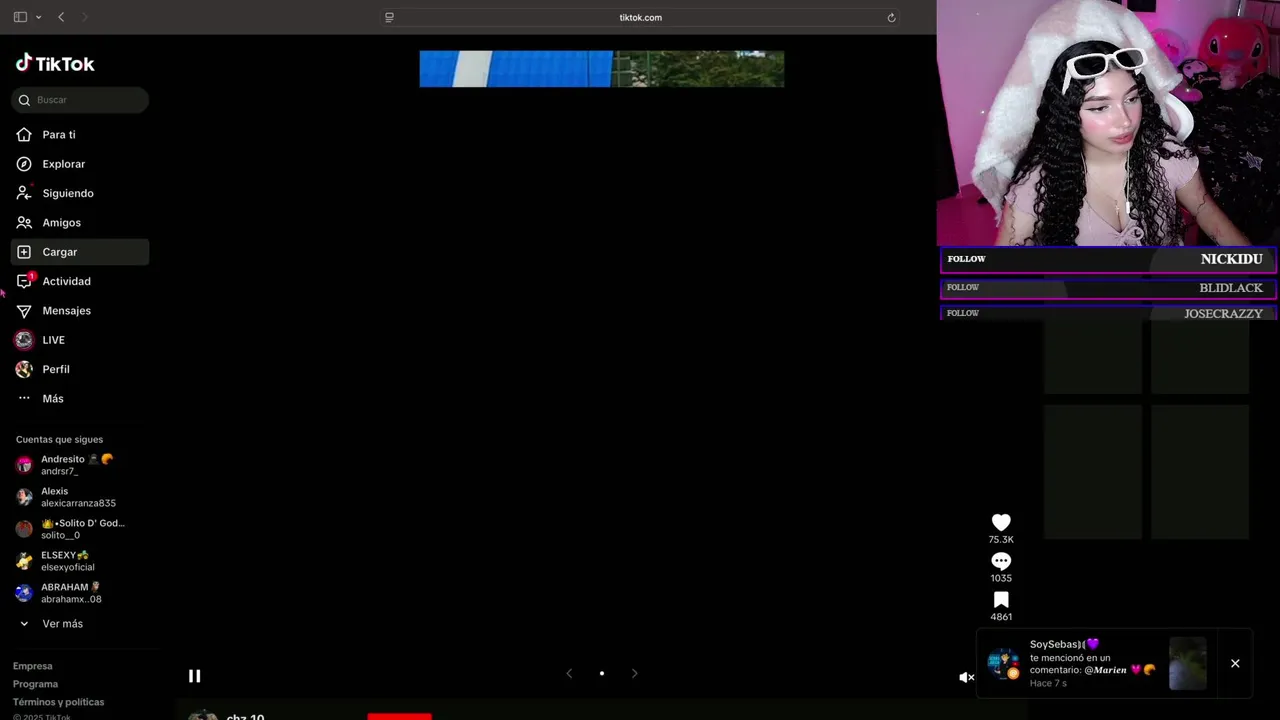
Task: Open the comments bubble icon
Action: (x=1001, y=561)
